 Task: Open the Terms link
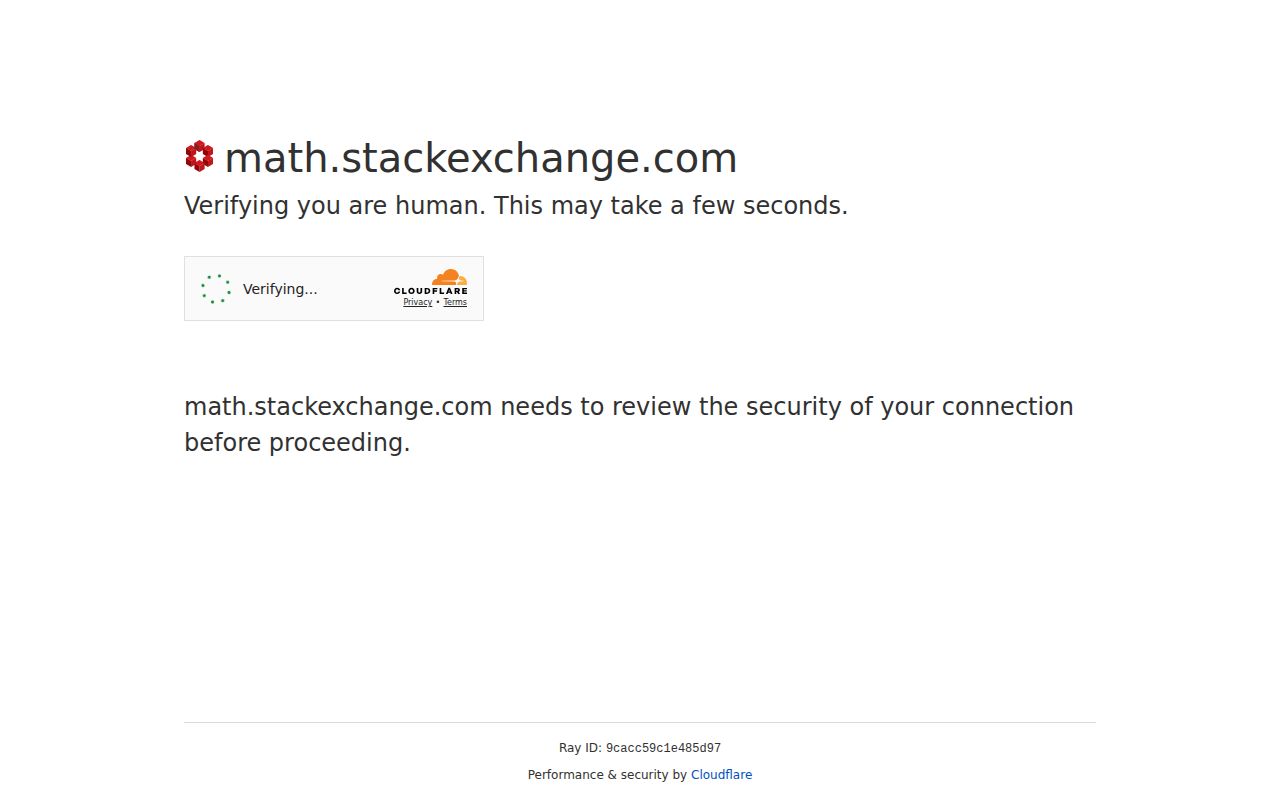455,302
